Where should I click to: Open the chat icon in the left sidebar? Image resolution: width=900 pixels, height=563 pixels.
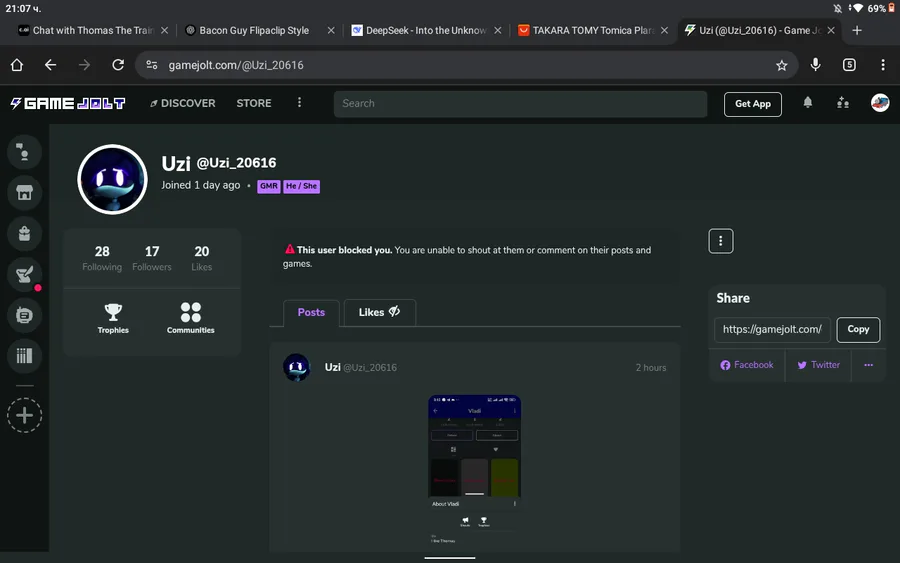click(24, 152)
